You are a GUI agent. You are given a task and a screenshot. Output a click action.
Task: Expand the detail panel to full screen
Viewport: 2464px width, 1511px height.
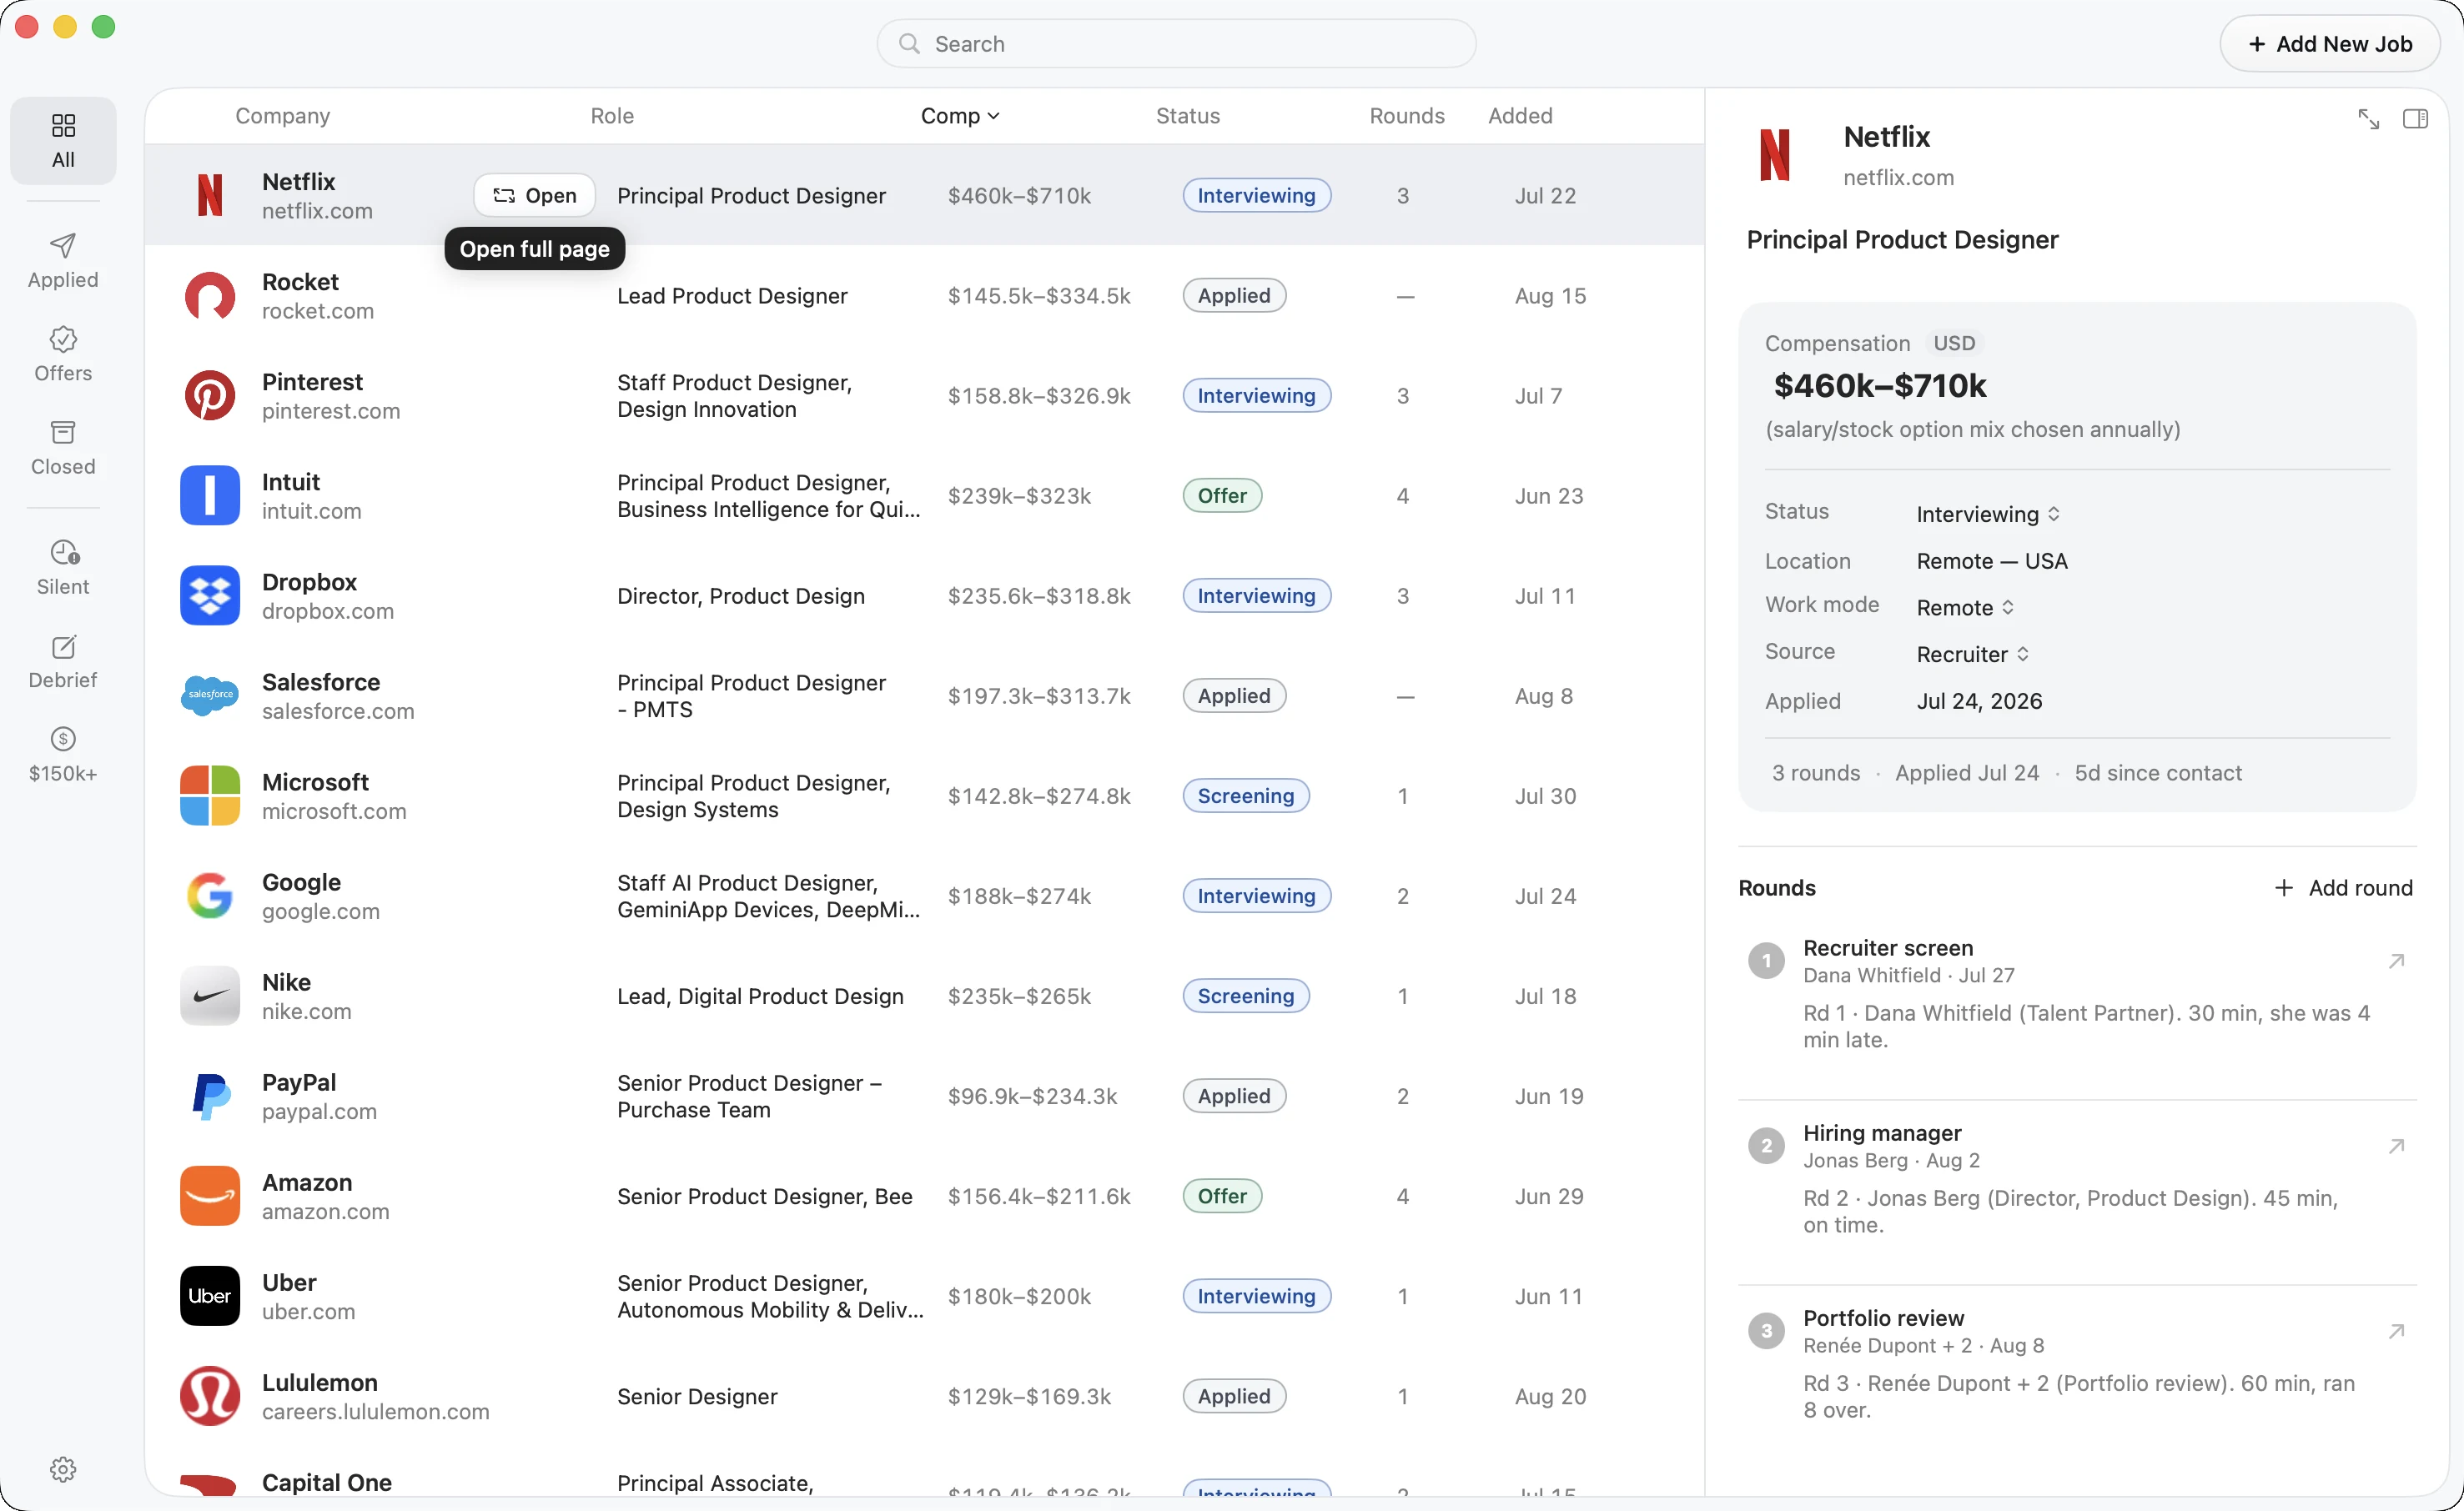[2368, 119]
